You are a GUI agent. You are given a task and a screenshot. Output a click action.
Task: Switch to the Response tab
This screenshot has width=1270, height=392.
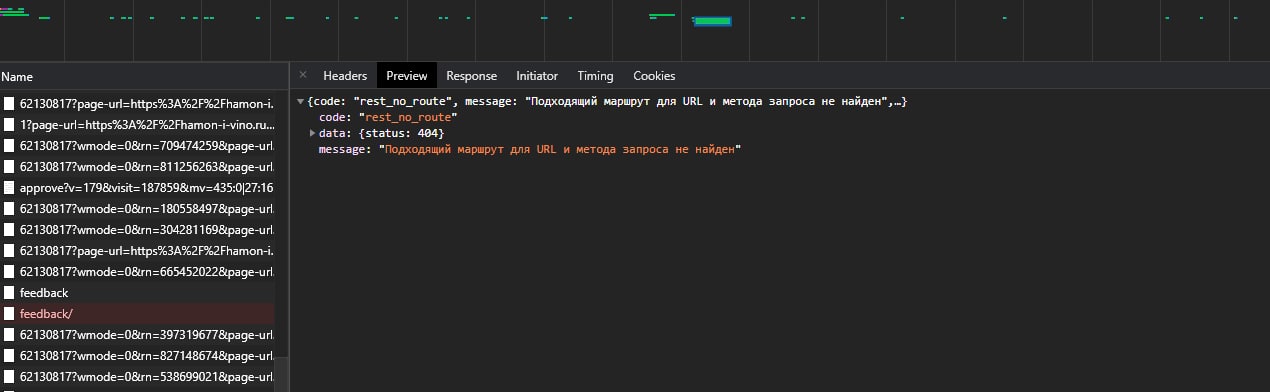tap(471, 75)
